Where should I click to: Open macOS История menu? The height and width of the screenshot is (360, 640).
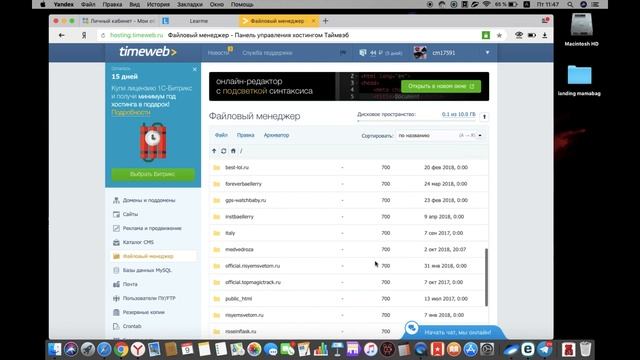(x=158, y=4)
